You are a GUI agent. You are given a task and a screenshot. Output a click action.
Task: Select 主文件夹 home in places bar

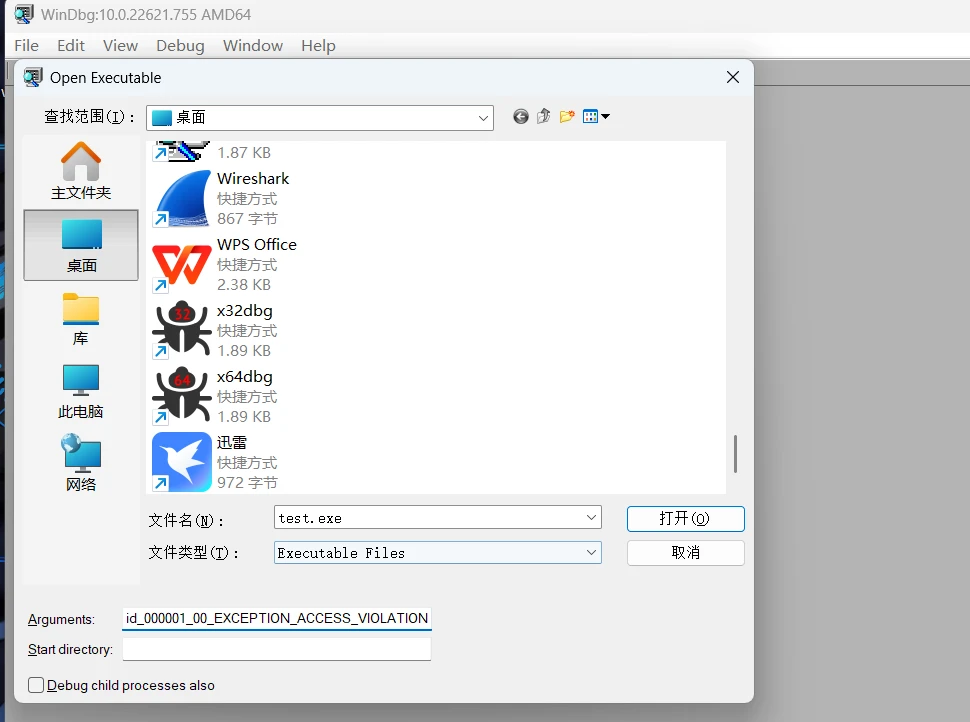(x=81, y=171)
